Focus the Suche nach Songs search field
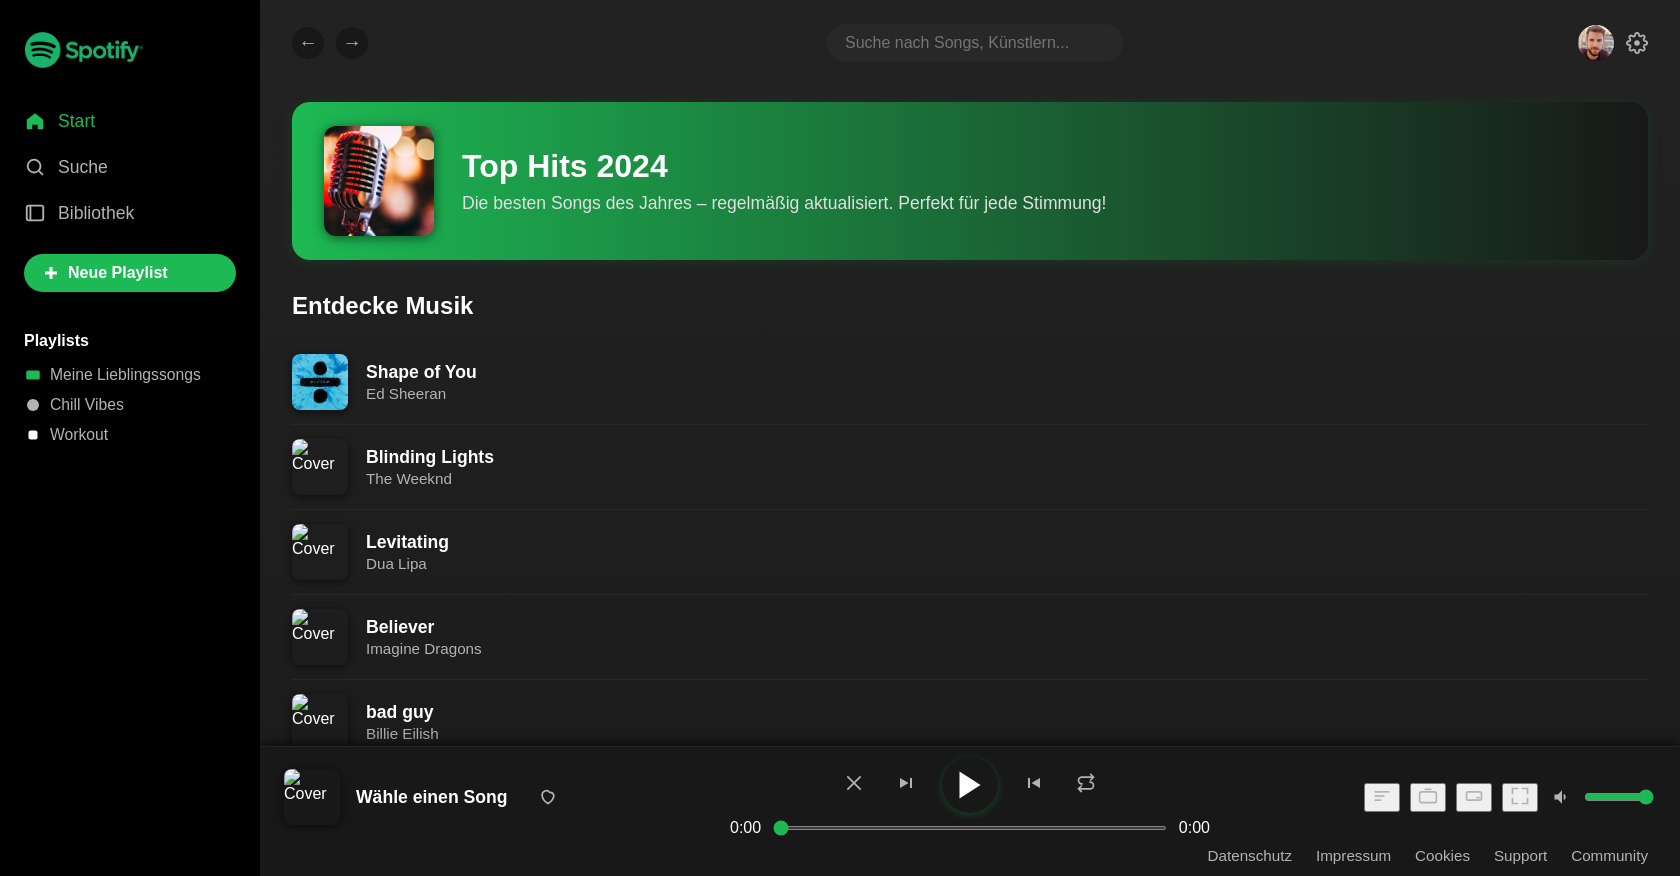Image resolution: width=1680 pixels, height=876 pixels. (975, 43)
